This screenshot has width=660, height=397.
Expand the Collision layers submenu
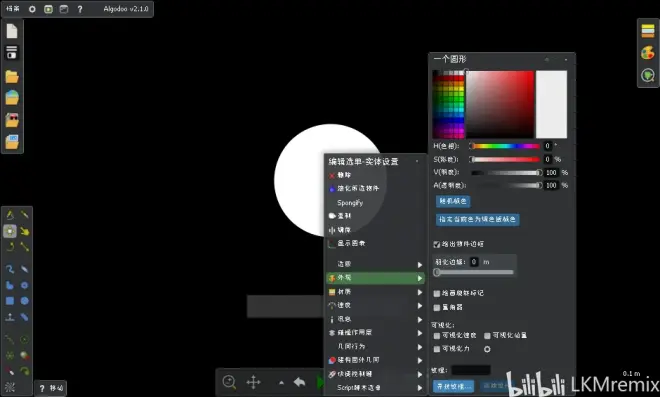(375, 333)
